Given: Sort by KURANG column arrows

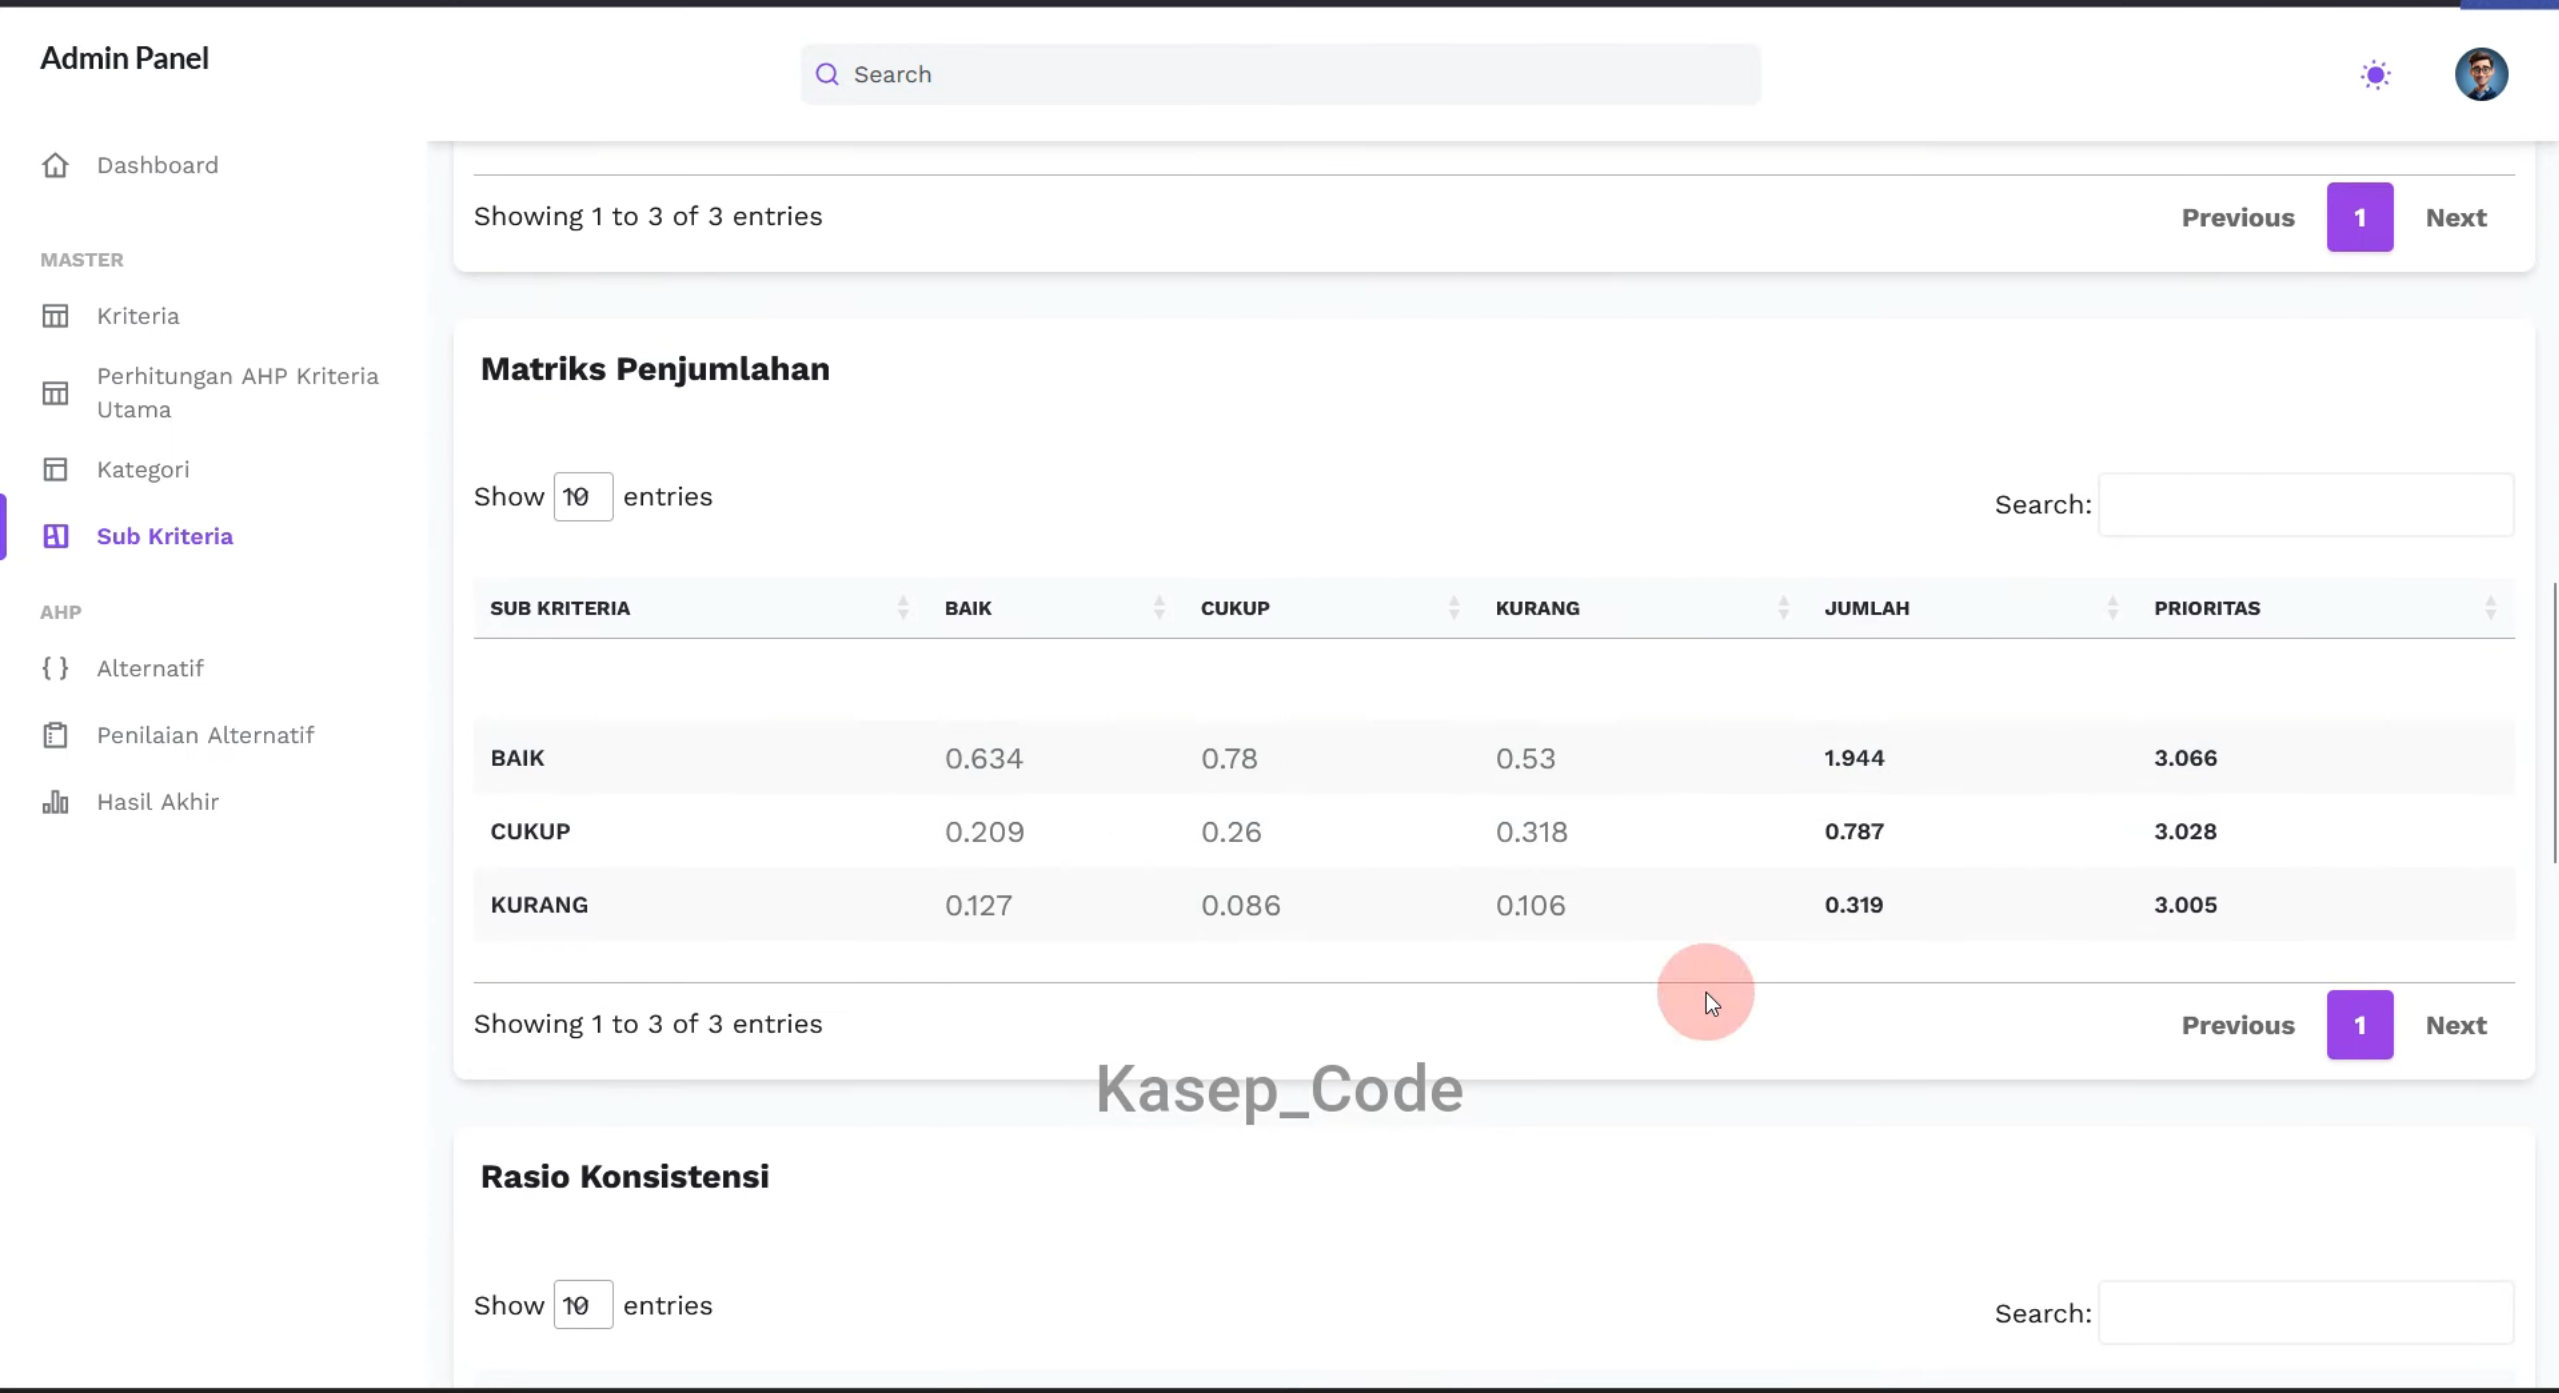Looking at the screenshot, I should [1783, 608].
